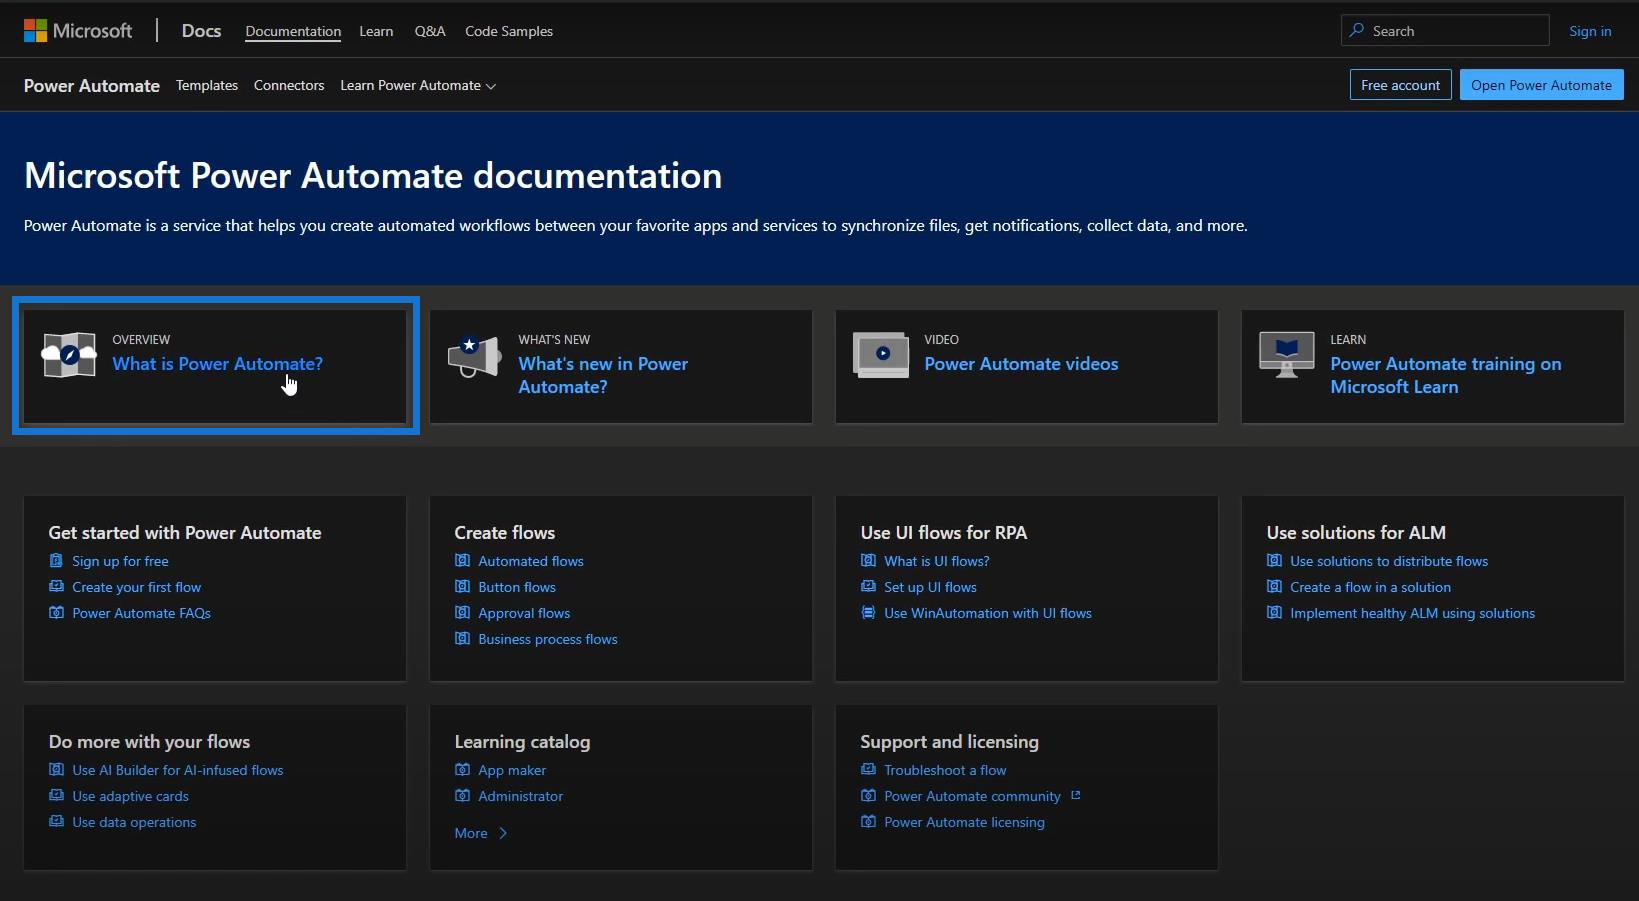
Task: Open the Power Automate videos link
Action: click(1021, 364)
